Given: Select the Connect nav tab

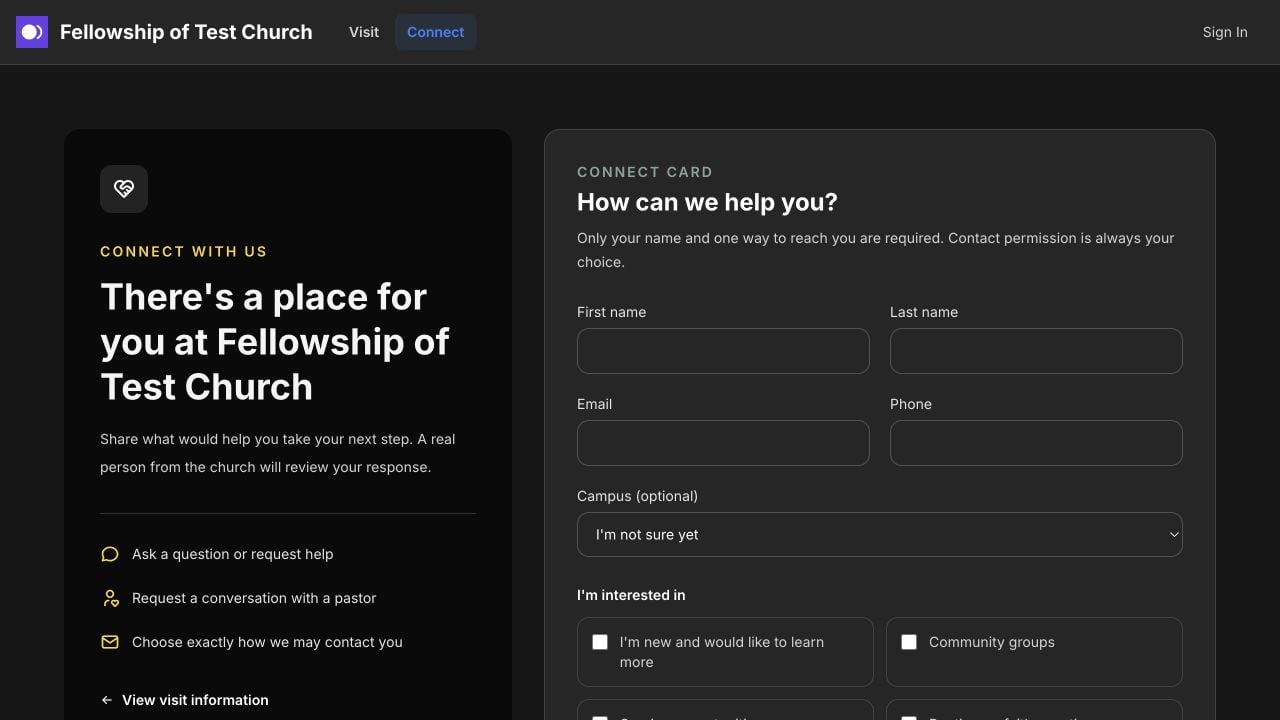Looking at the screenshot, I should point(436,32).
